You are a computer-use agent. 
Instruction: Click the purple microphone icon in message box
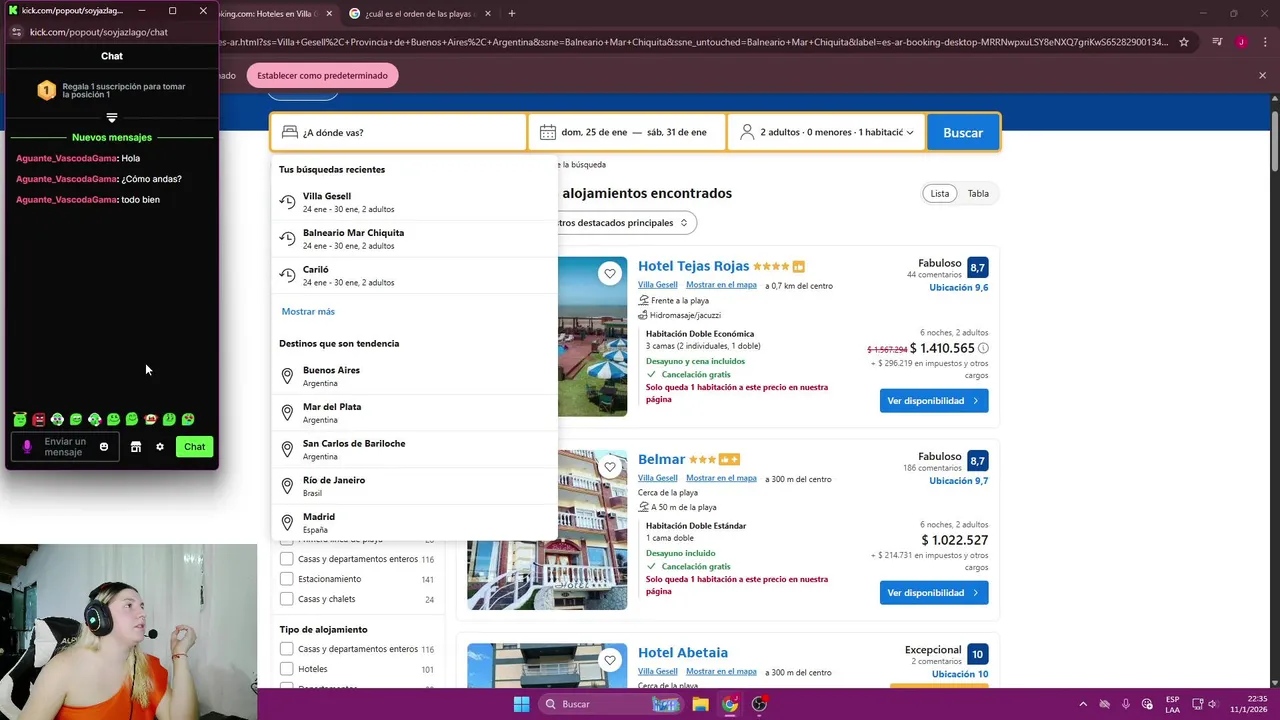tap(27, 447)
